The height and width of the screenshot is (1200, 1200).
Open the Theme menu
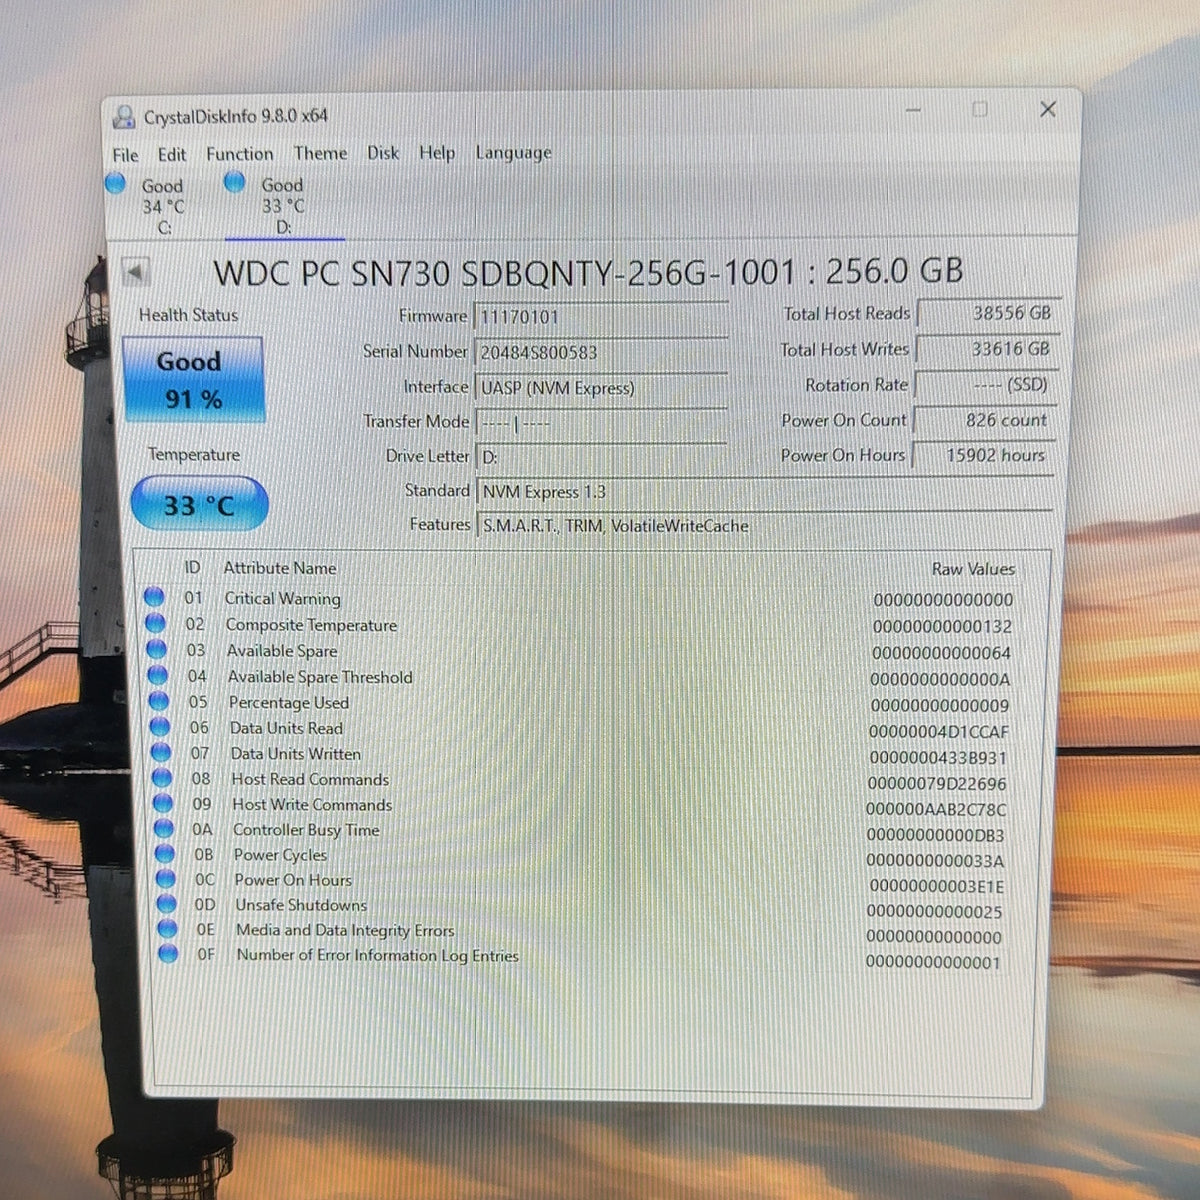tap(320, 153)
